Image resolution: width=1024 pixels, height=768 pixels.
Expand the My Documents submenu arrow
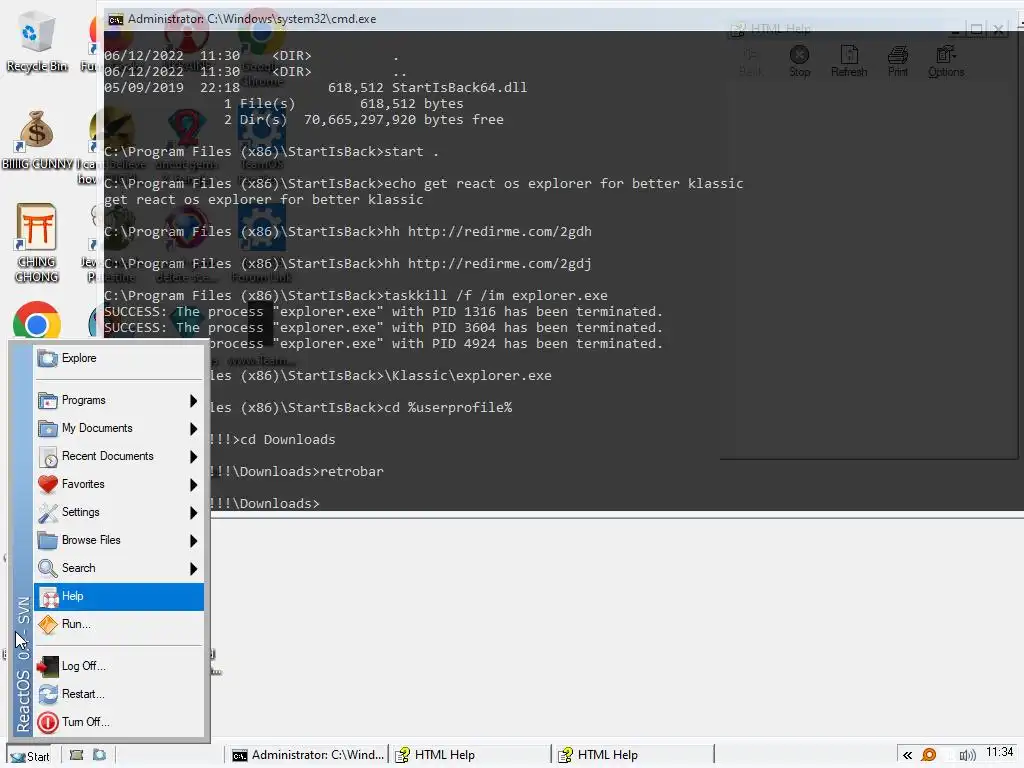193,428
